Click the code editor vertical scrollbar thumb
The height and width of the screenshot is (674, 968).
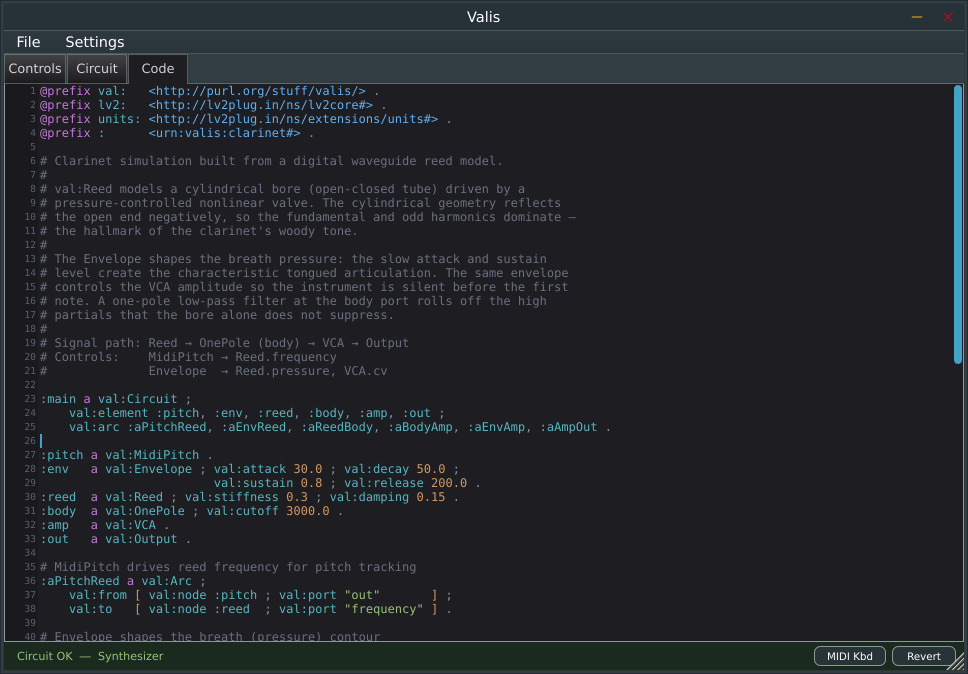pyautogui.click(x=958, y=224)
